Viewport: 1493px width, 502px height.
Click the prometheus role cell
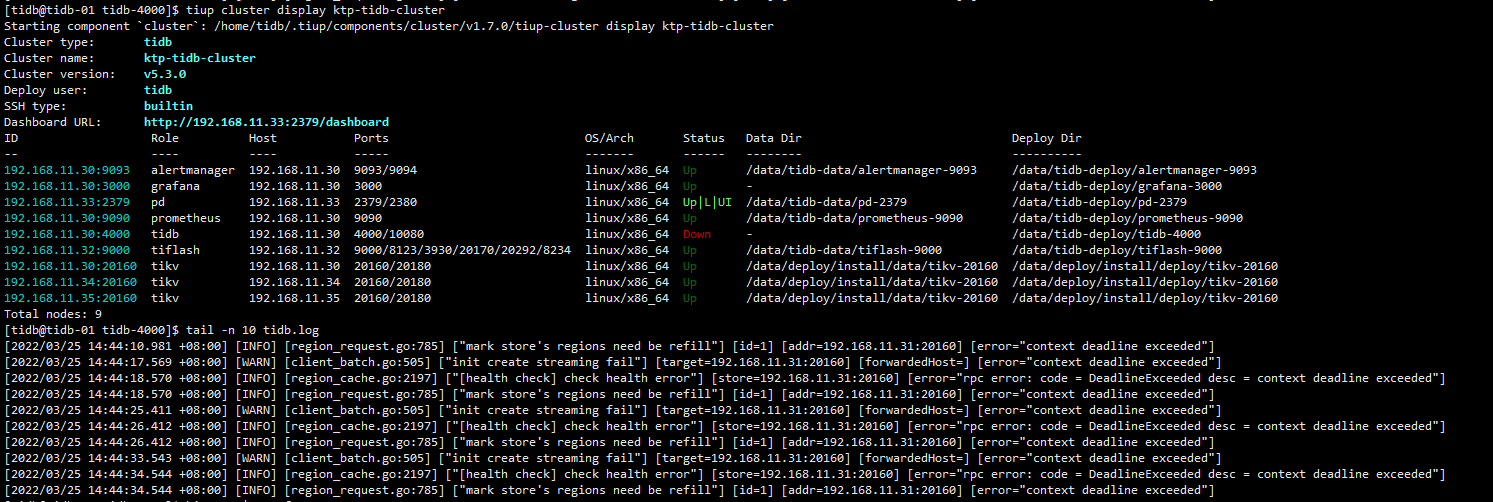186,218
